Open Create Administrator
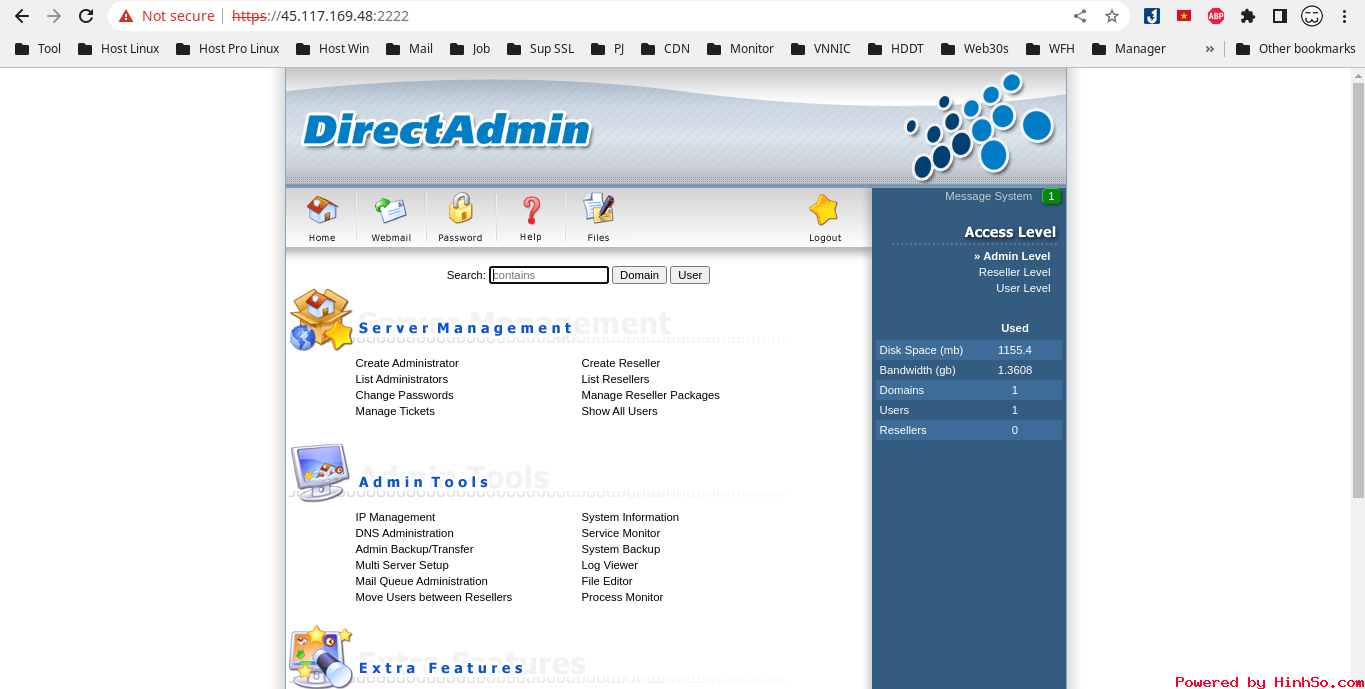1365x689 pixels. point(407,363)
